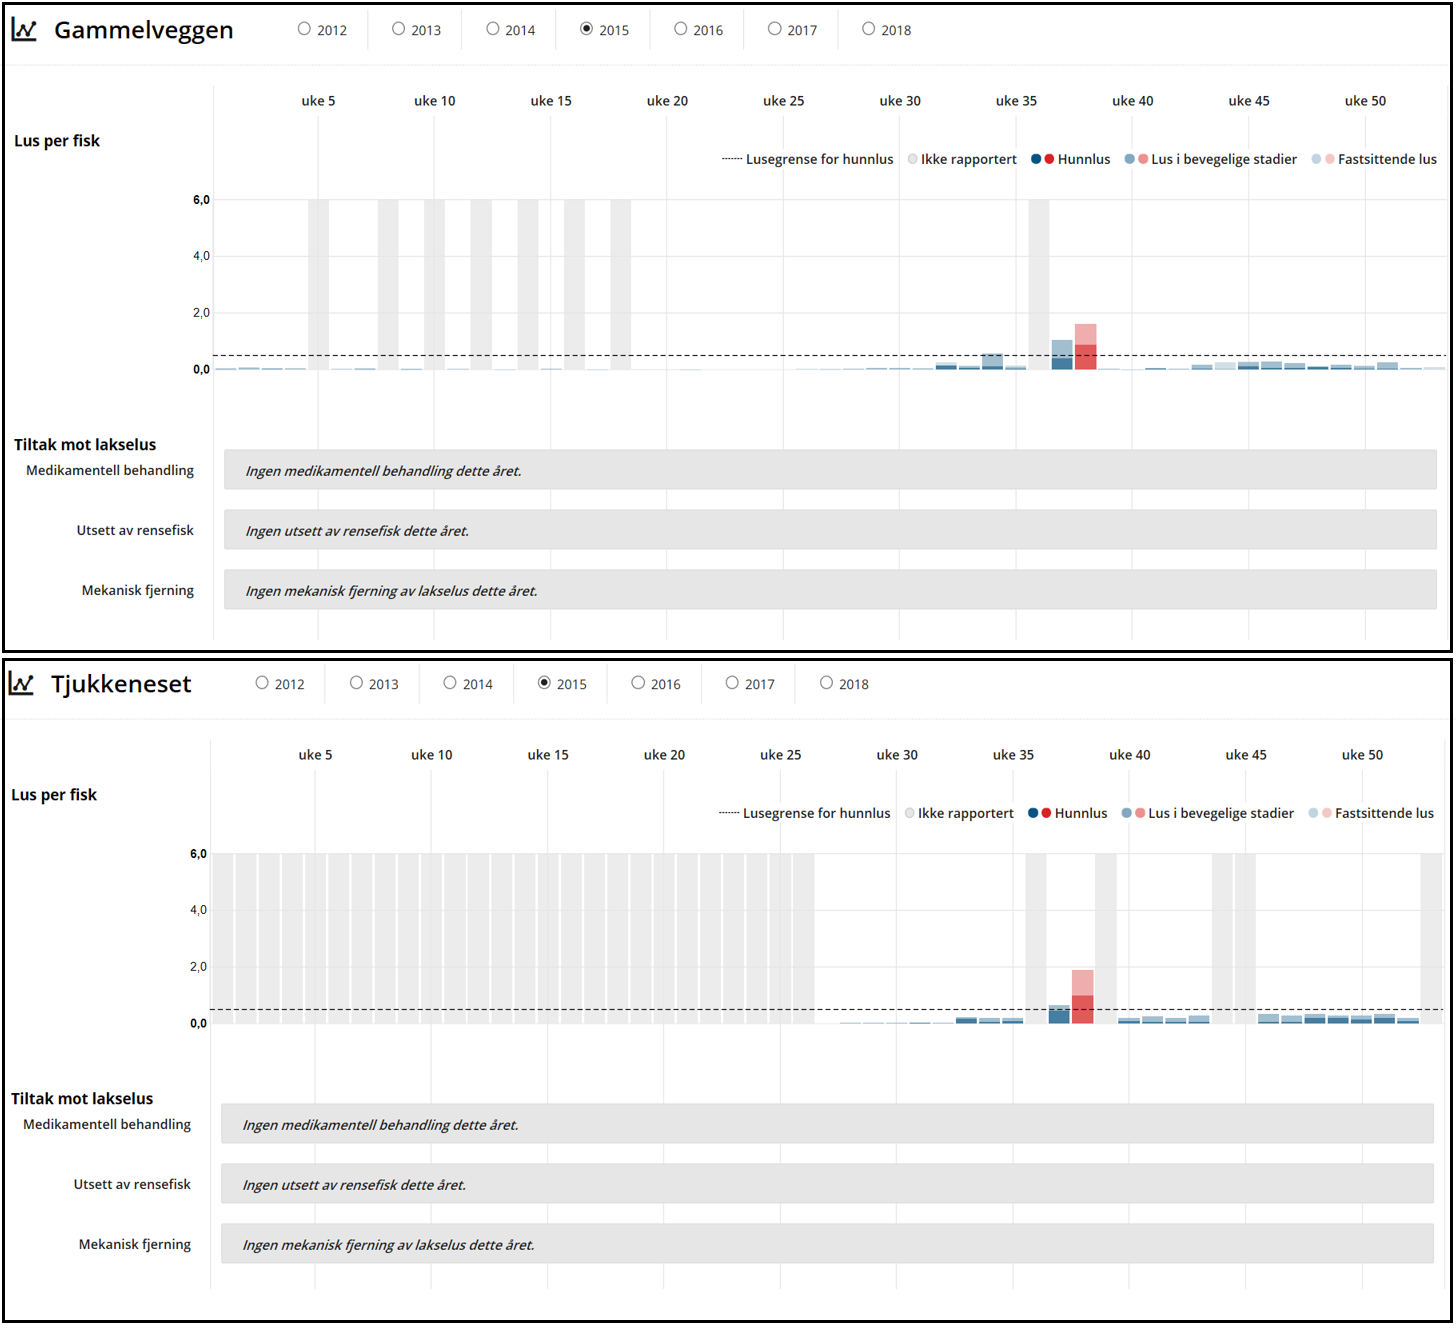
Task: Click the Gammelveggen heading title
Action: coord(143,31)
